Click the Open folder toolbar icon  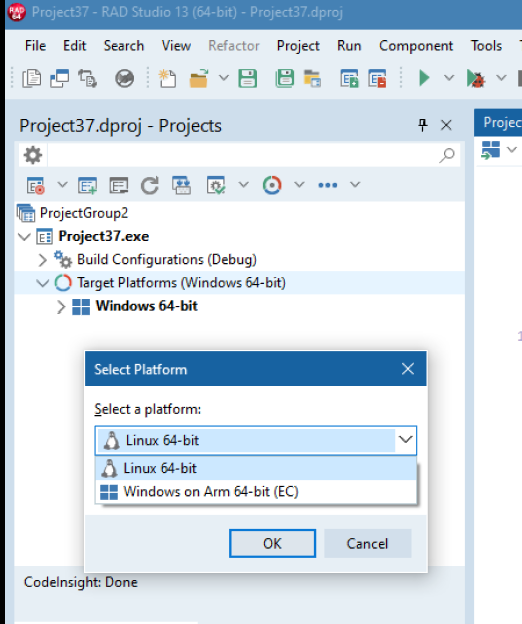pyautogui.click(x=199, y=78)
